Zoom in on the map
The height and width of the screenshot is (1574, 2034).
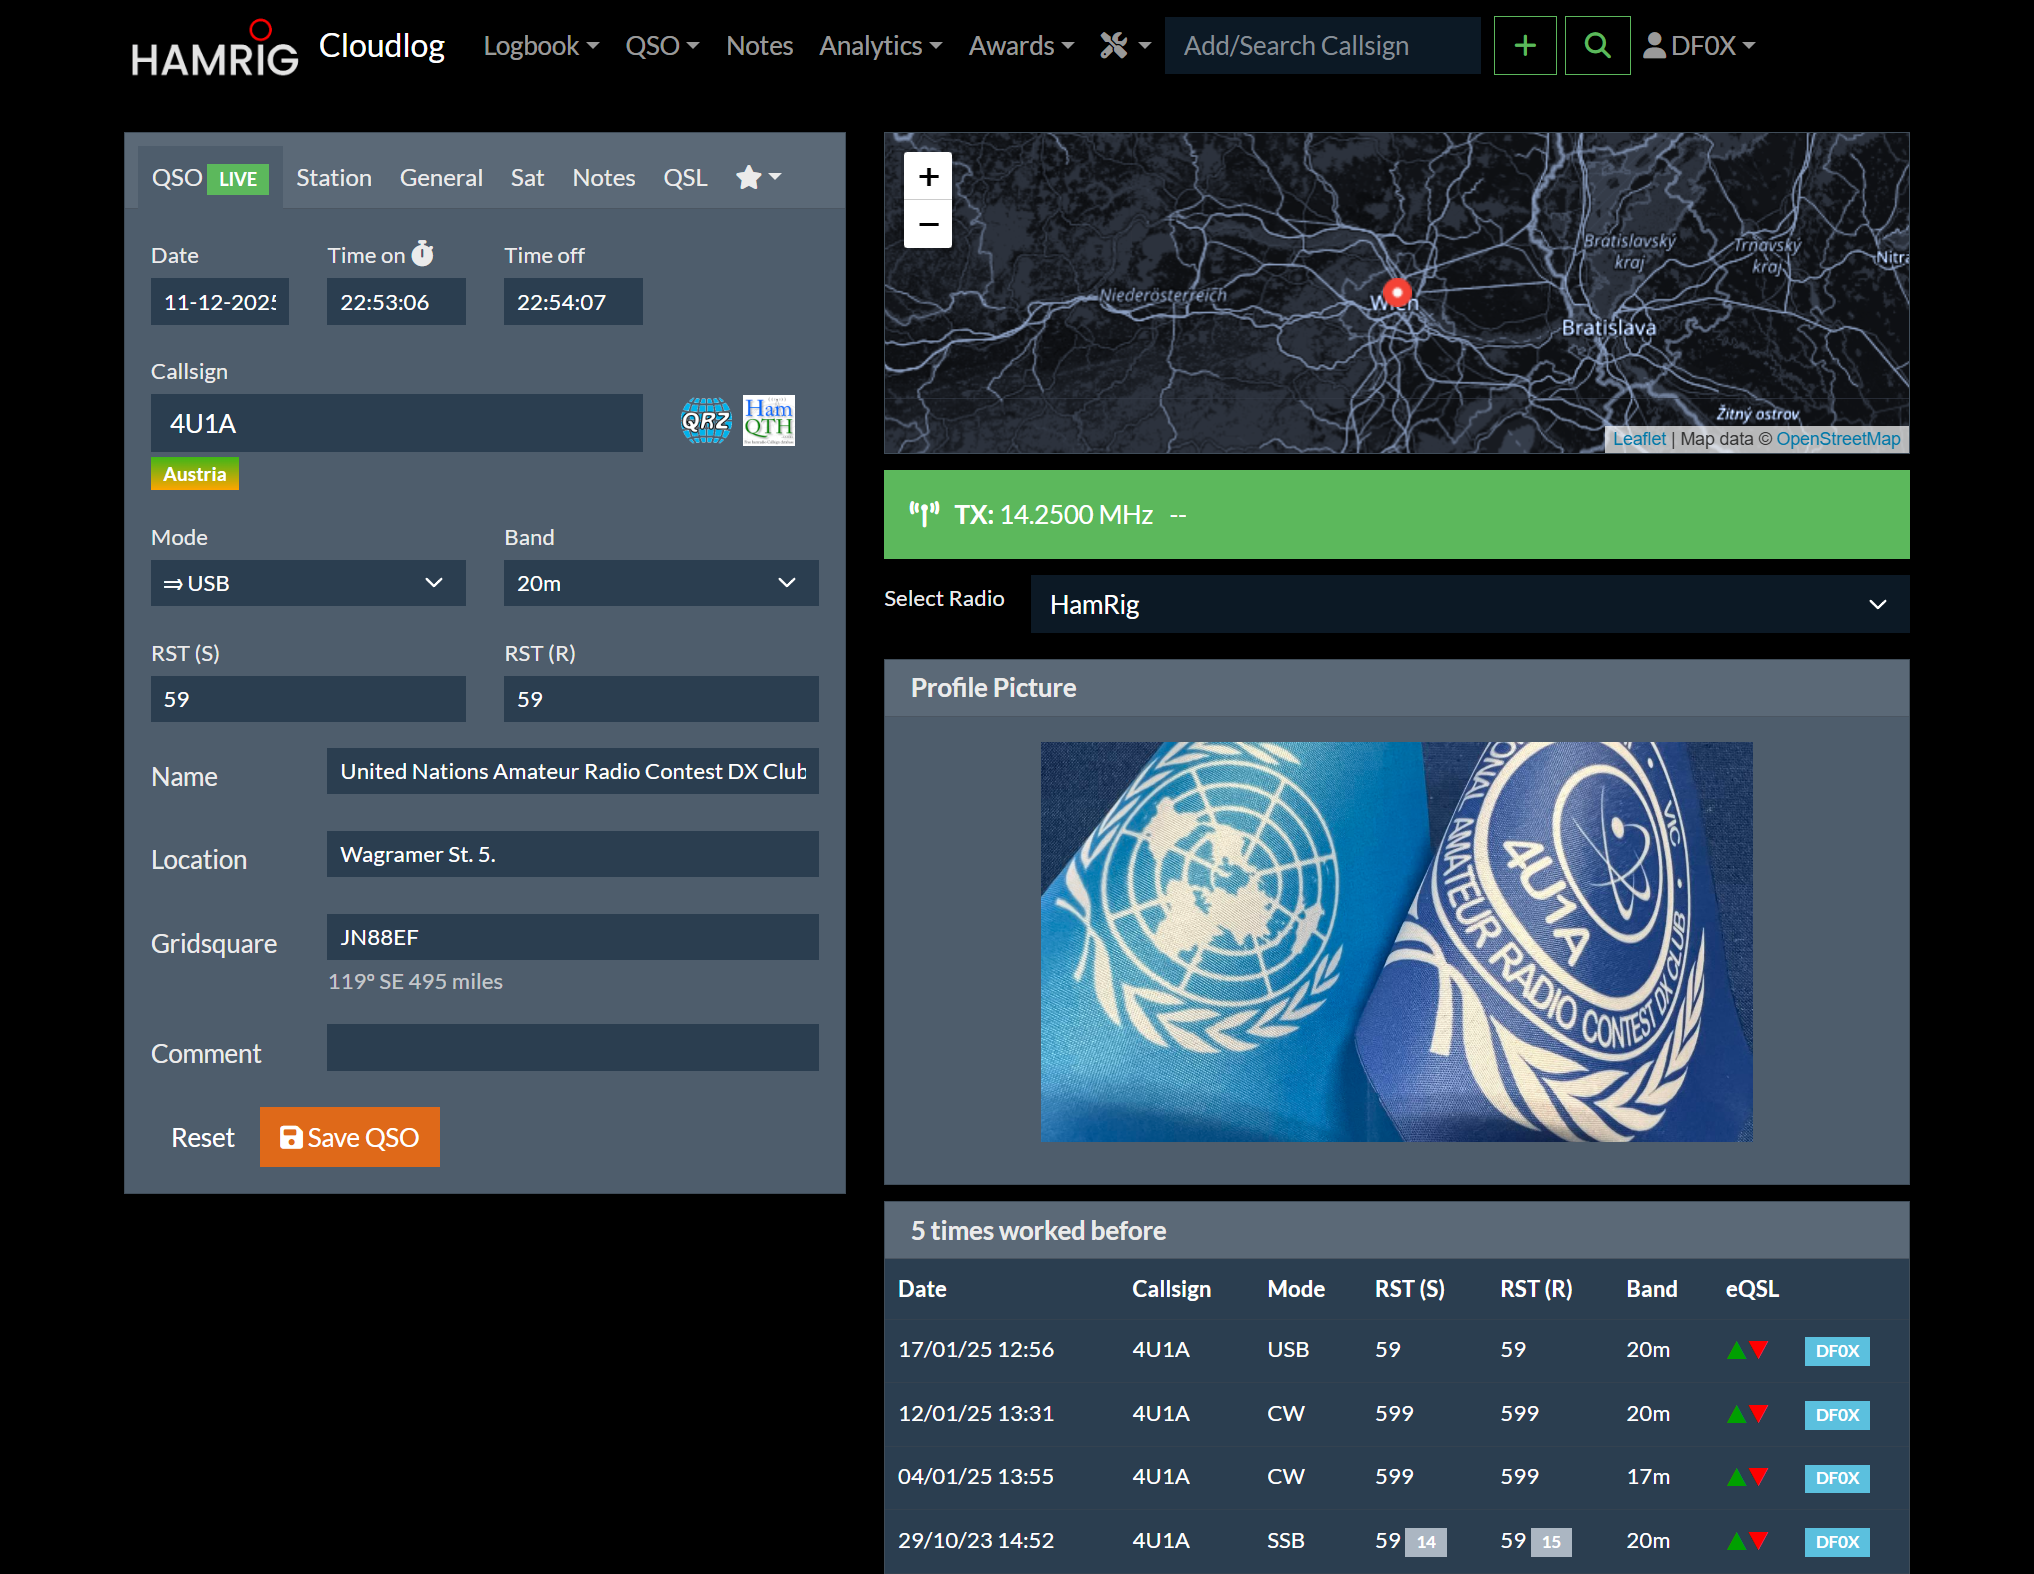point(928,177)
